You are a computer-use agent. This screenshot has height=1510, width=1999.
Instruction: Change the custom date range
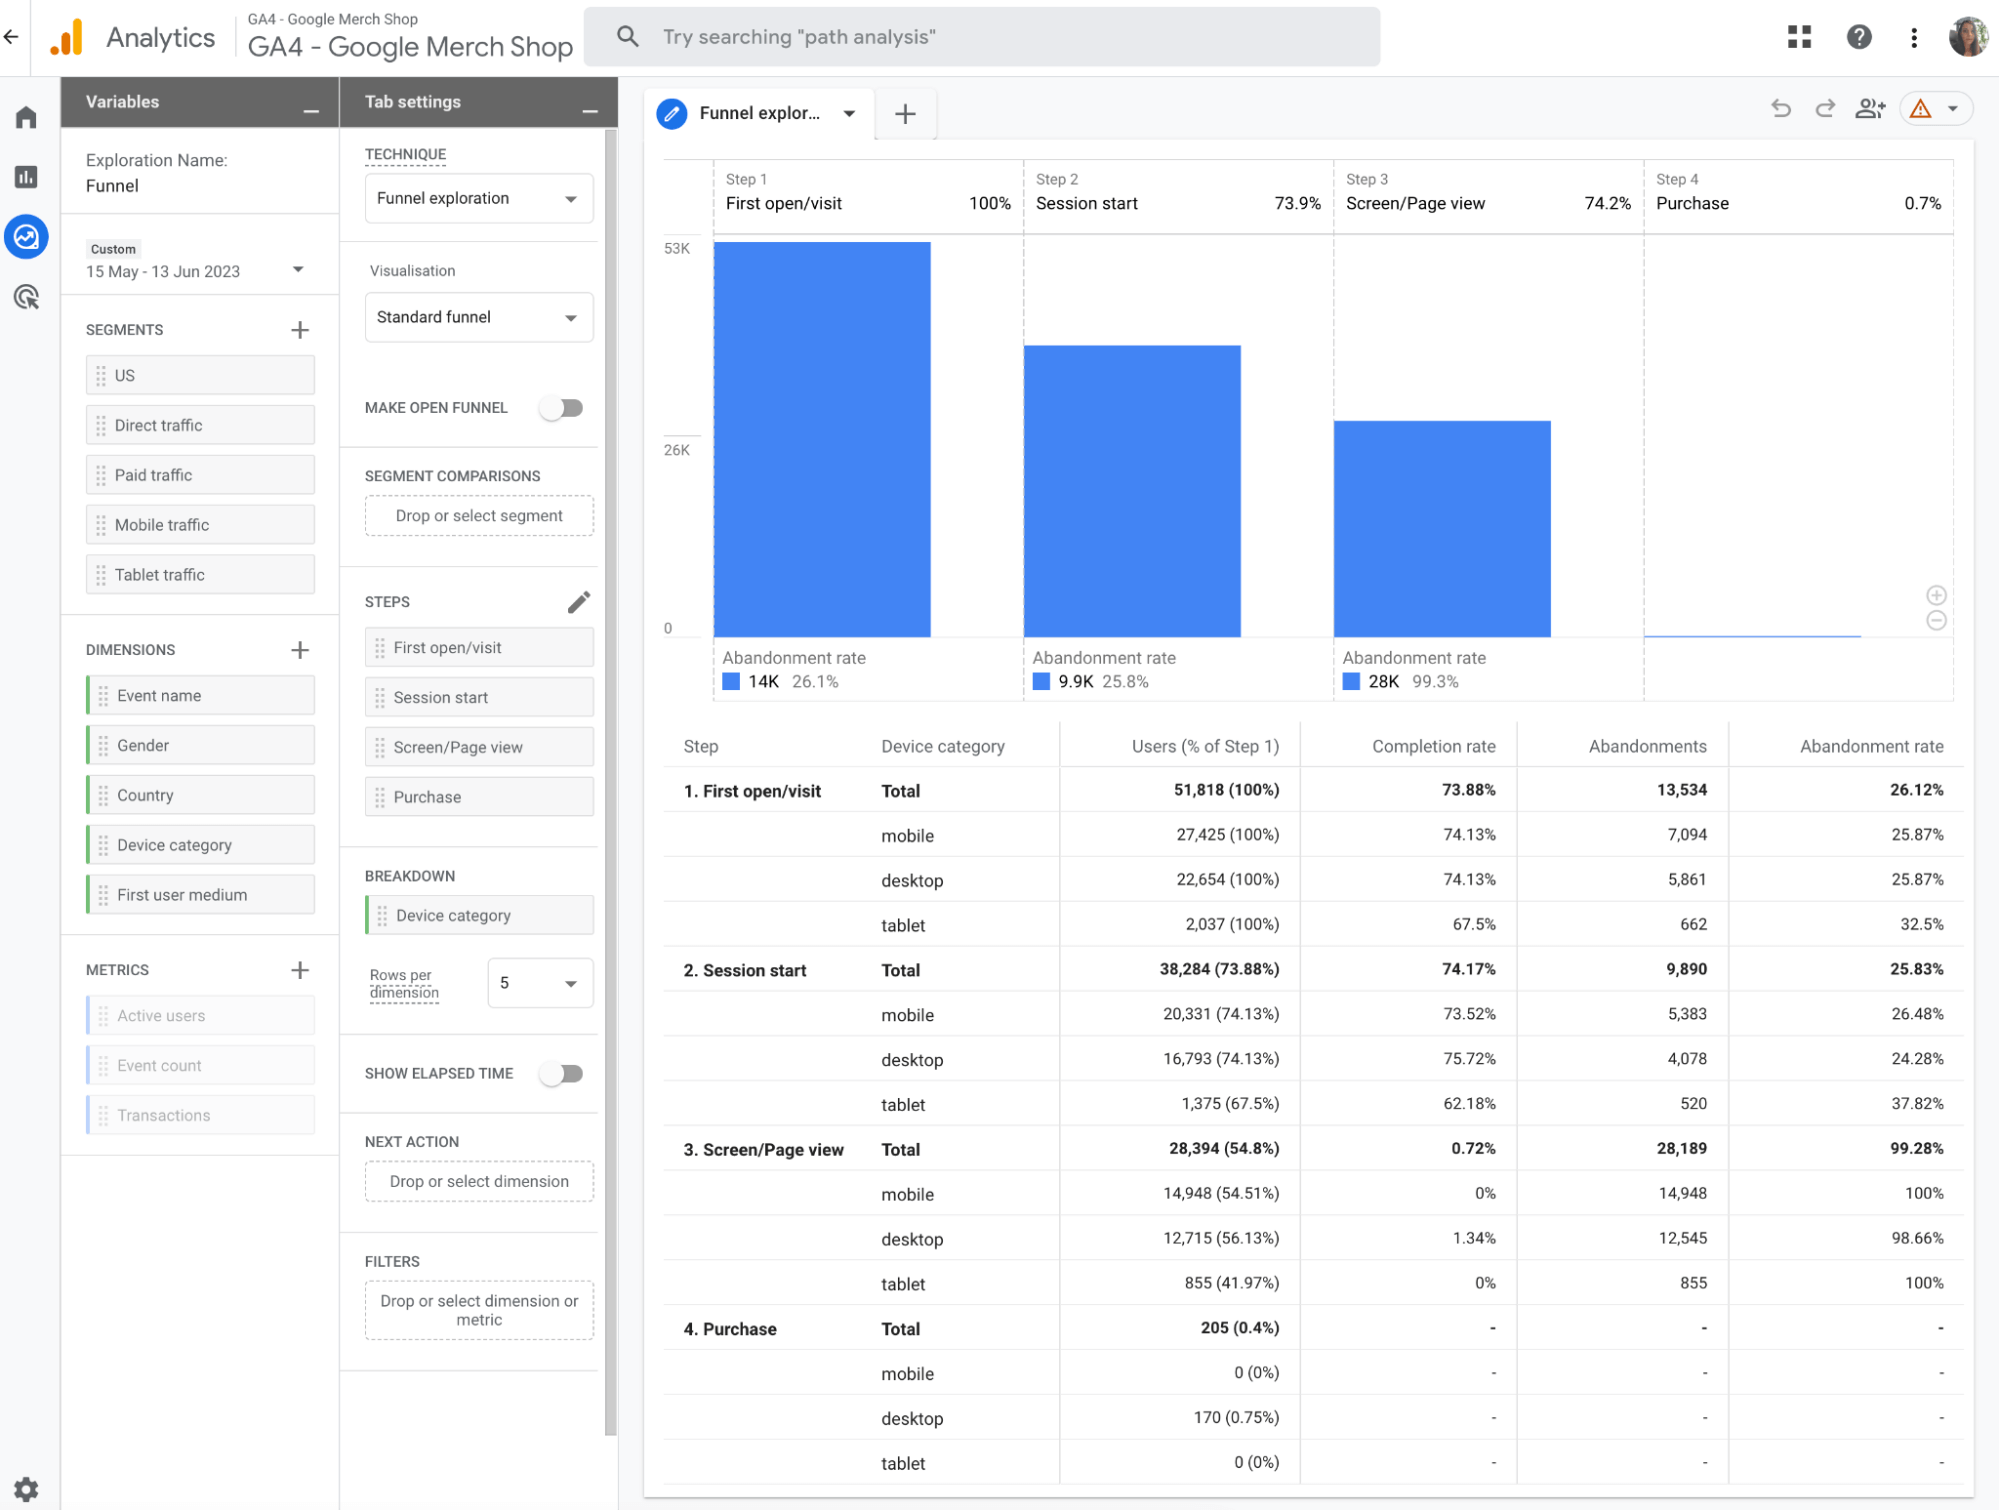[196, 271]
